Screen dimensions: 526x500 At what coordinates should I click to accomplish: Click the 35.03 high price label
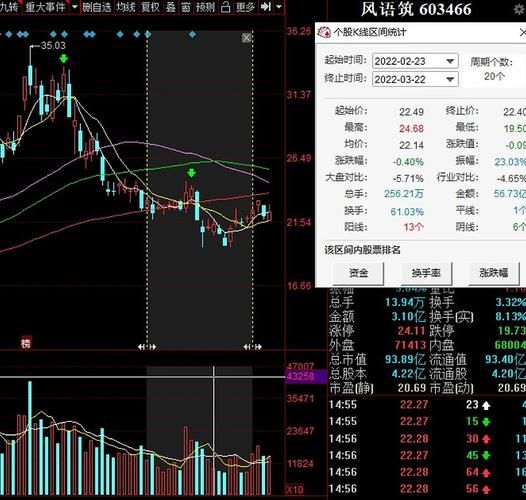53,46
